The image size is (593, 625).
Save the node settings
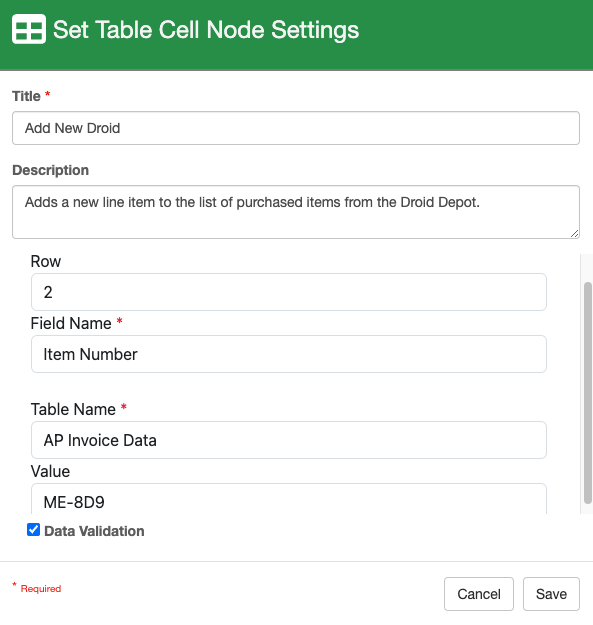tap(551, 594)
